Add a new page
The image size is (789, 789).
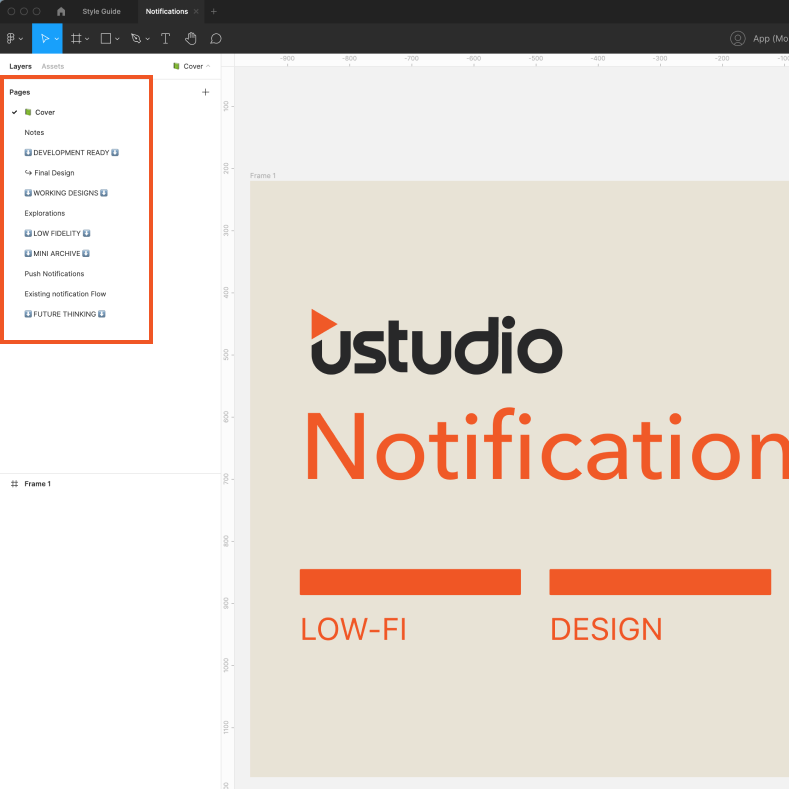point(205,92)
